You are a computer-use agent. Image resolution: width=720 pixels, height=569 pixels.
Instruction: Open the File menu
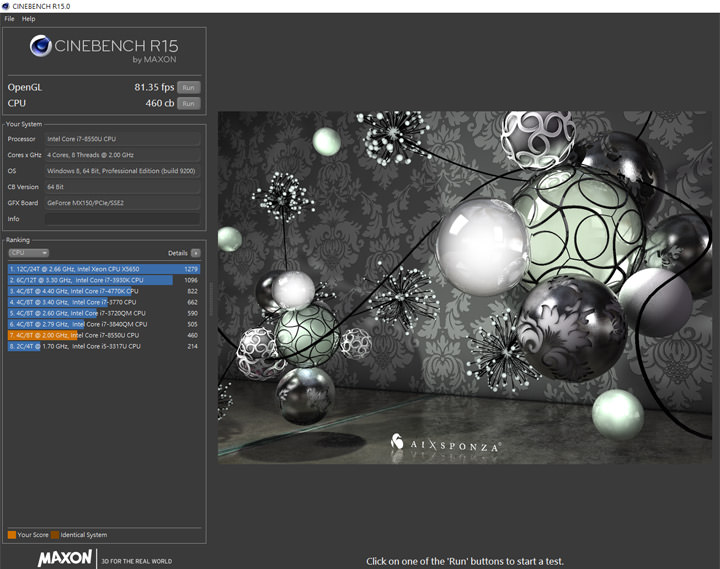pos(9,19)
